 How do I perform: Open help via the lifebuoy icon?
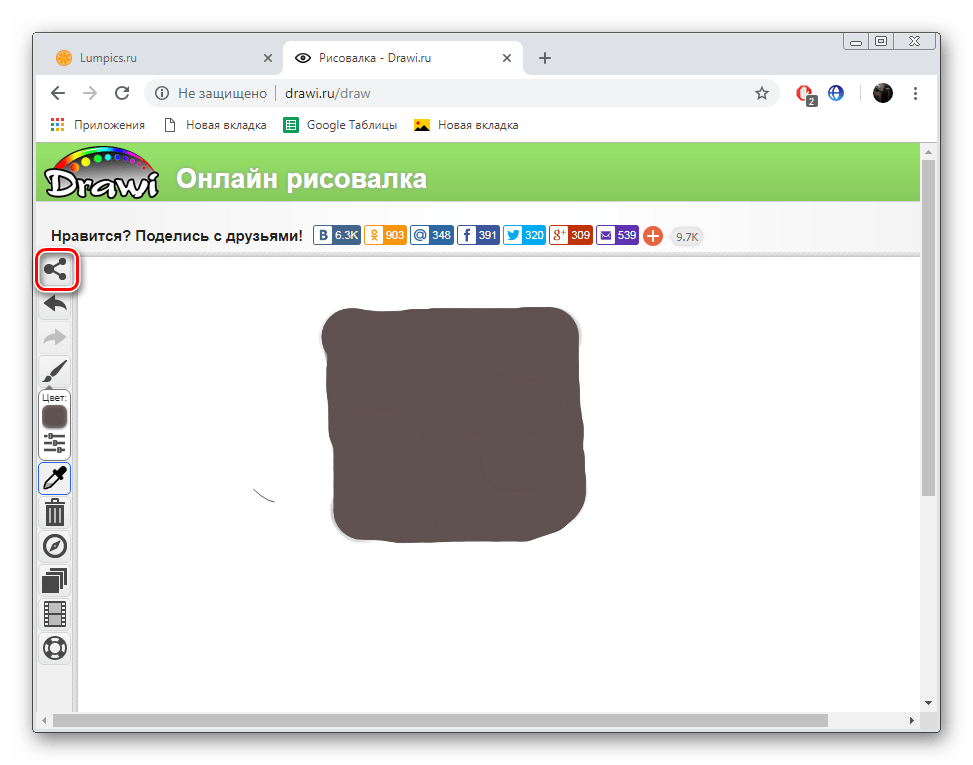[55, 648]
